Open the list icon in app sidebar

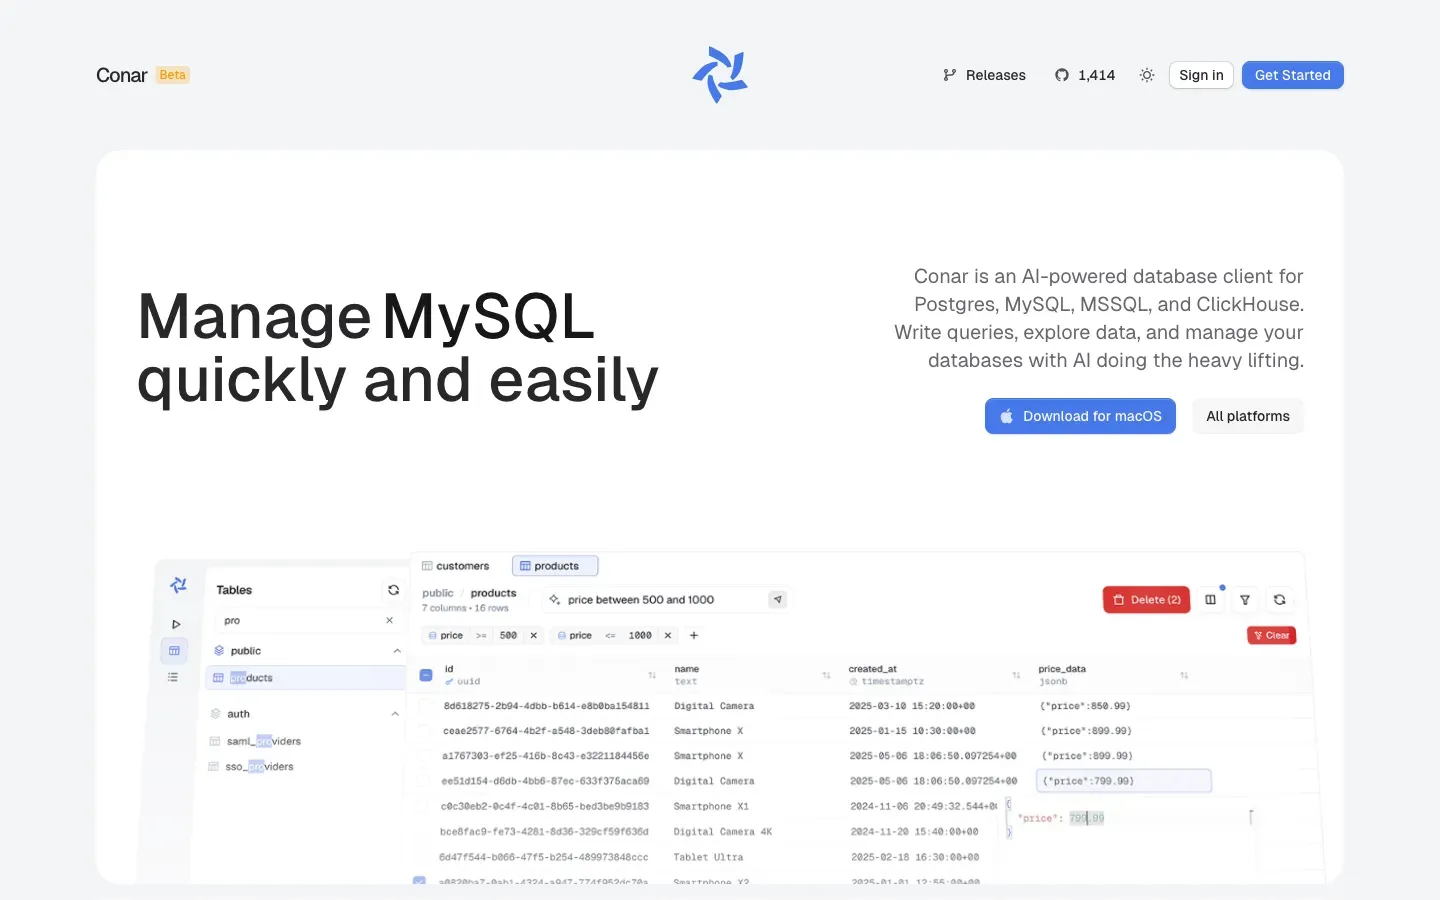[173, 677]
